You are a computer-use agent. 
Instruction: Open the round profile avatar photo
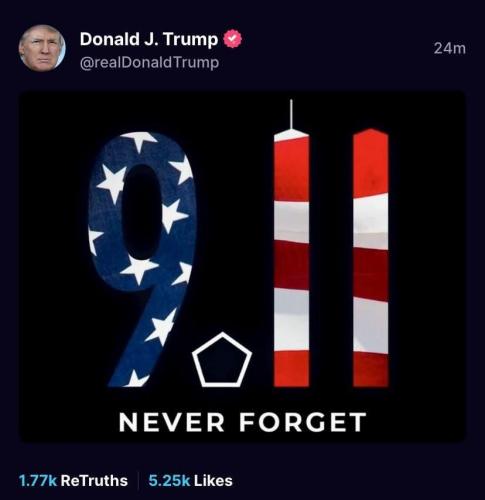tap(42, 48)
